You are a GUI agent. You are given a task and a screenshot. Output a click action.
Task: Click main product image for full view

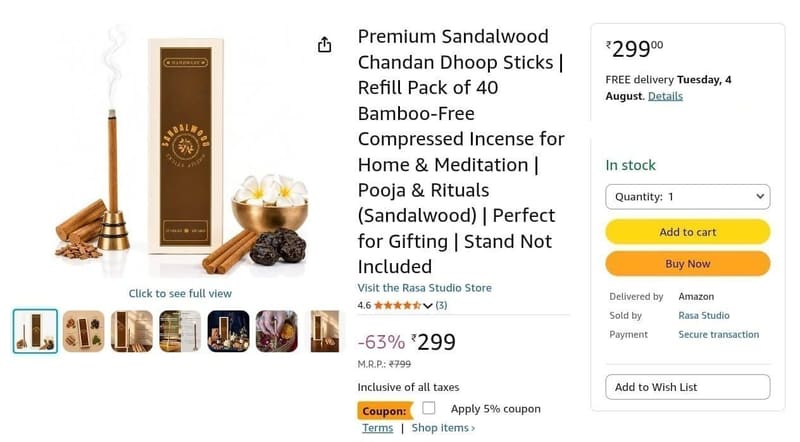click(180, 151)
